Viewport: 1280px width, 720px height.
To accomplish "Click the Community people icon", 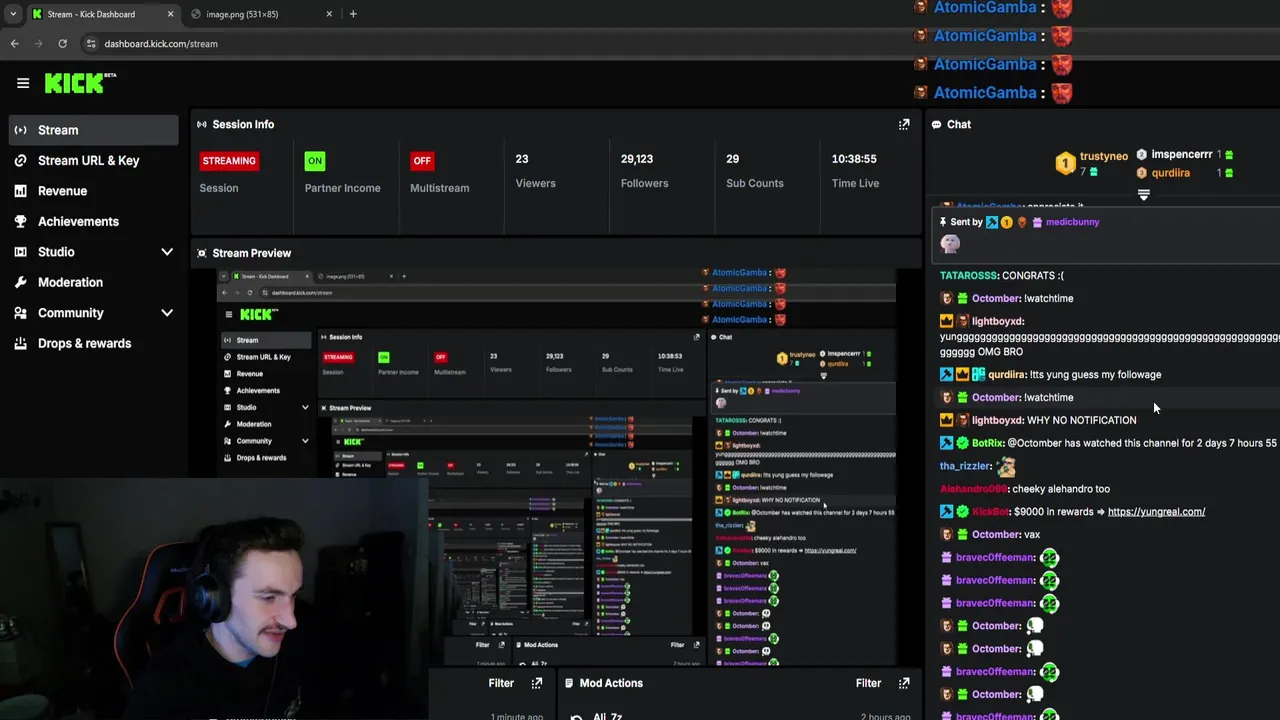I will coord(21,313).
